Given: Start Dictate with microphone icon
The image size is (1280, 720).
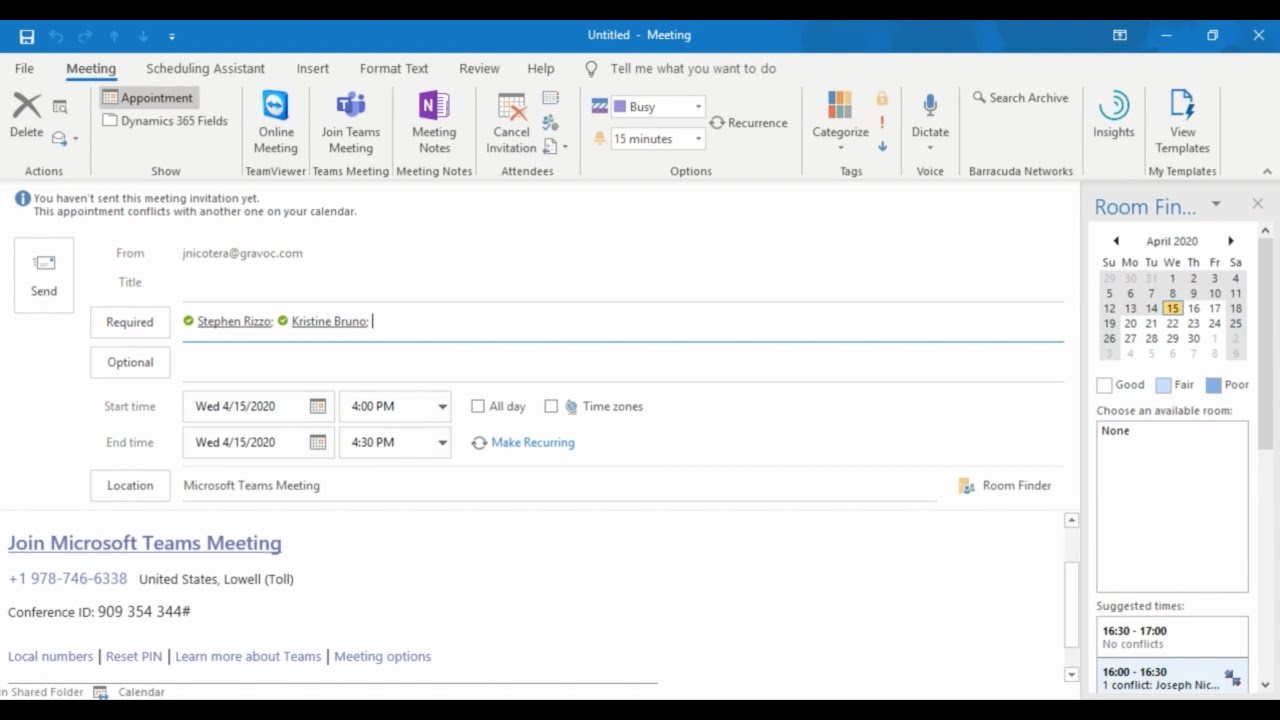Looking at the screenshot, I should [x=930, y=106].
